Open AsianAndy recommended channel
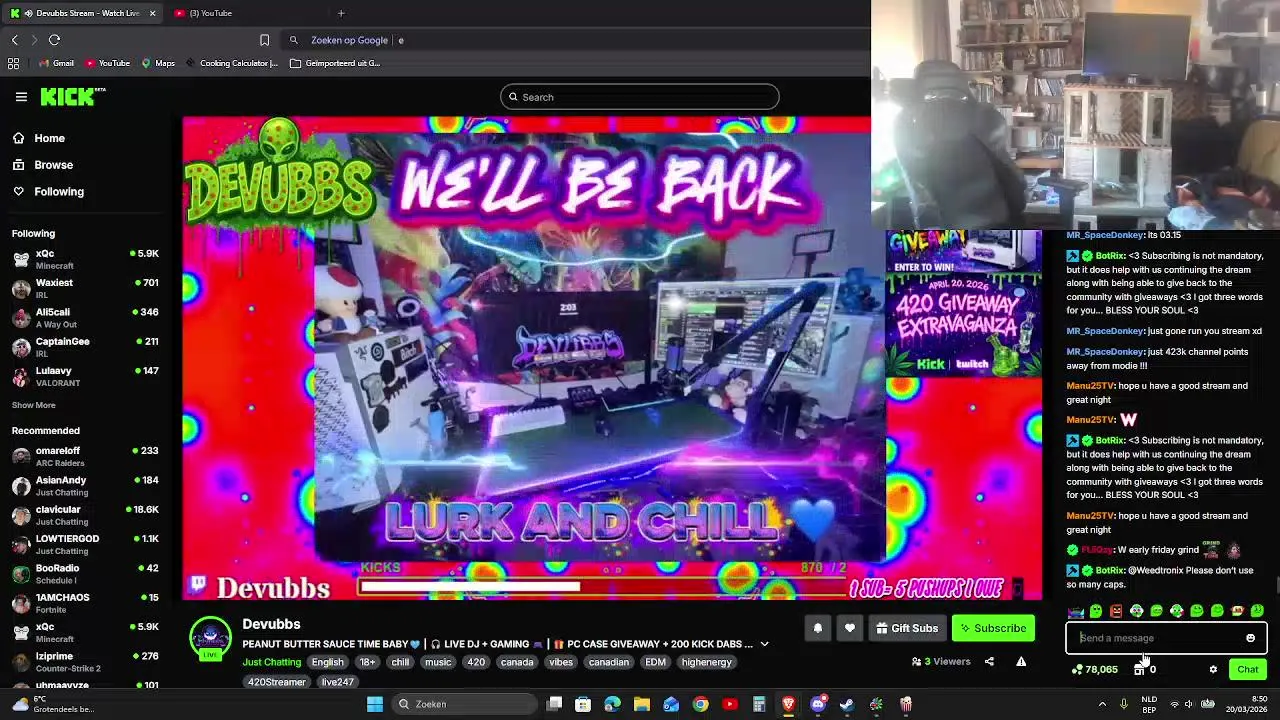The width and height of the screenshot is (1280, 720). (85, 485)
